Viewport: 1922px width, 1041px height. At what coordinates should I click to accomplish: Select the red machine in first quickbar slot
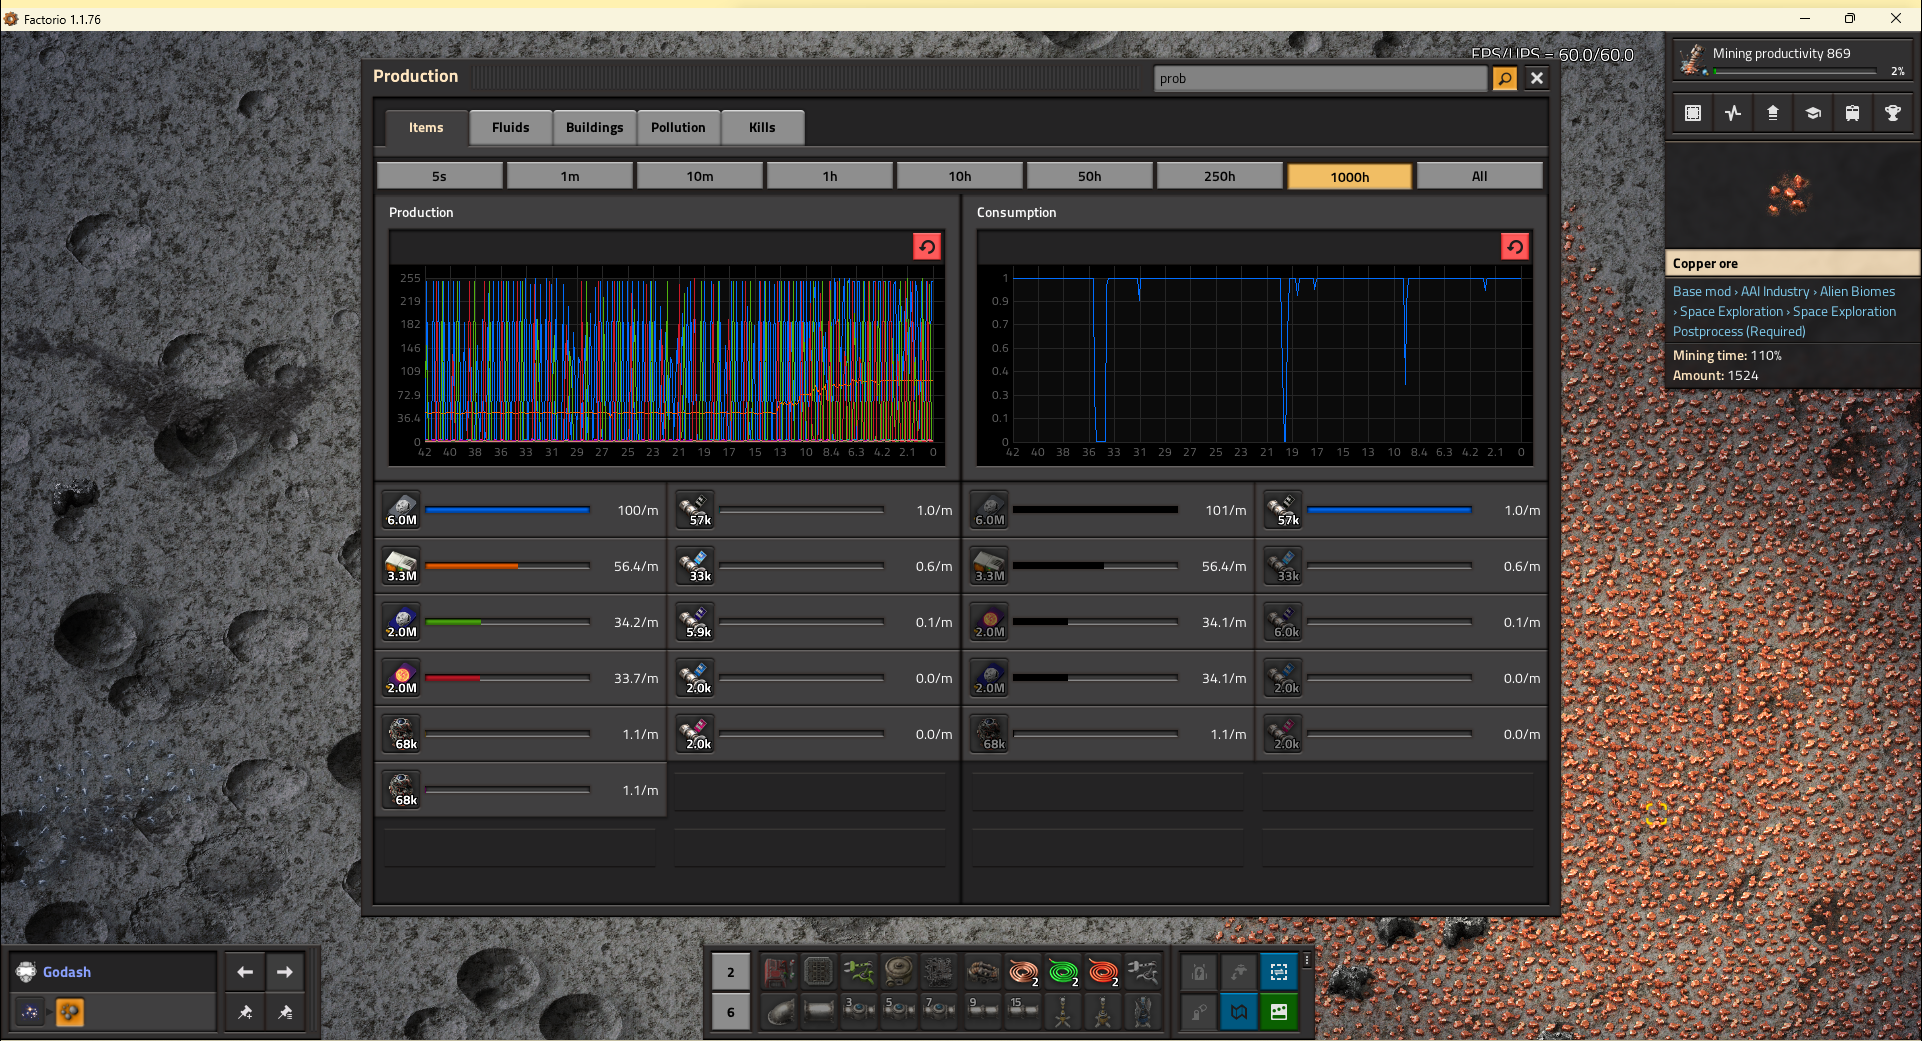pos(779,971)
